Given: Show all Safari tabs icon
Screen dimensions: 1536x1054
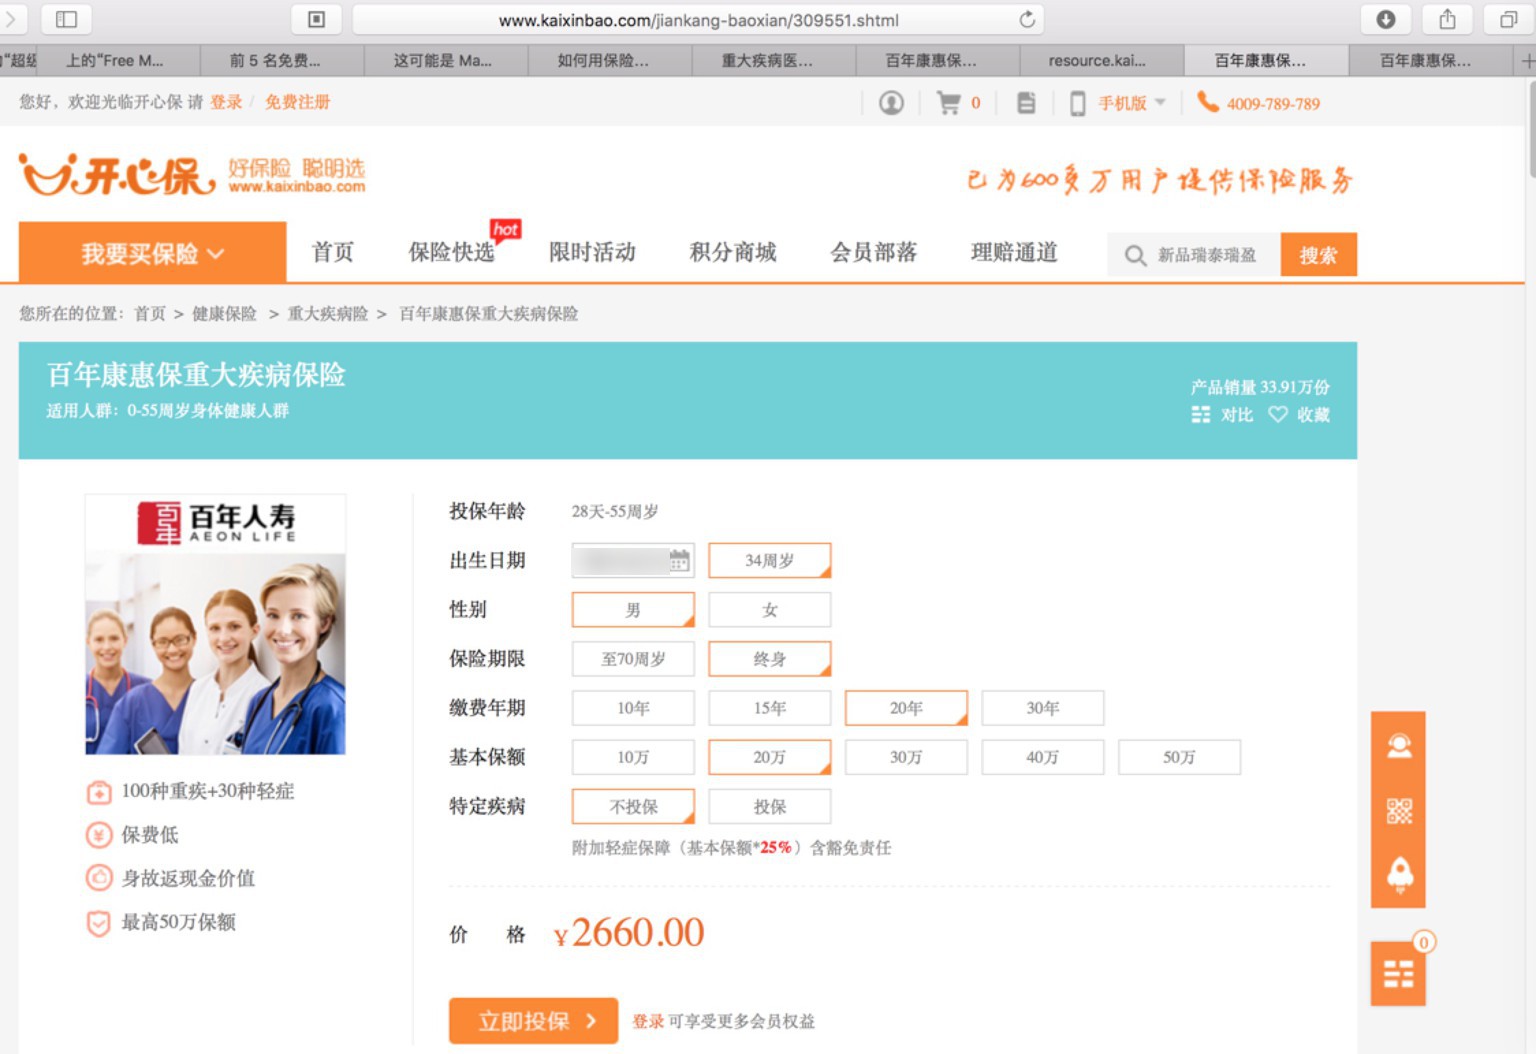Looking at the screenshot, I should (x=1508, y=19).
